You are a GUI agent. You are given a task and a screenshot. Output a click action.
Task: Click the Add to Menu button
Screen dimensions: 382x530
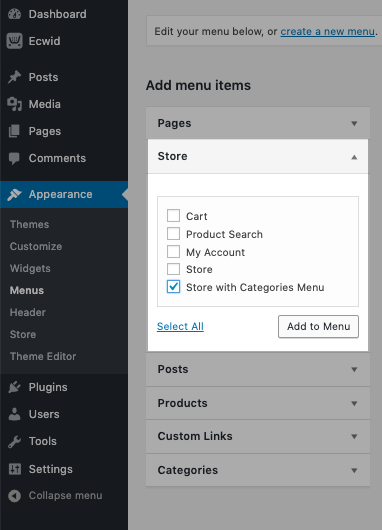coord(318,327)
